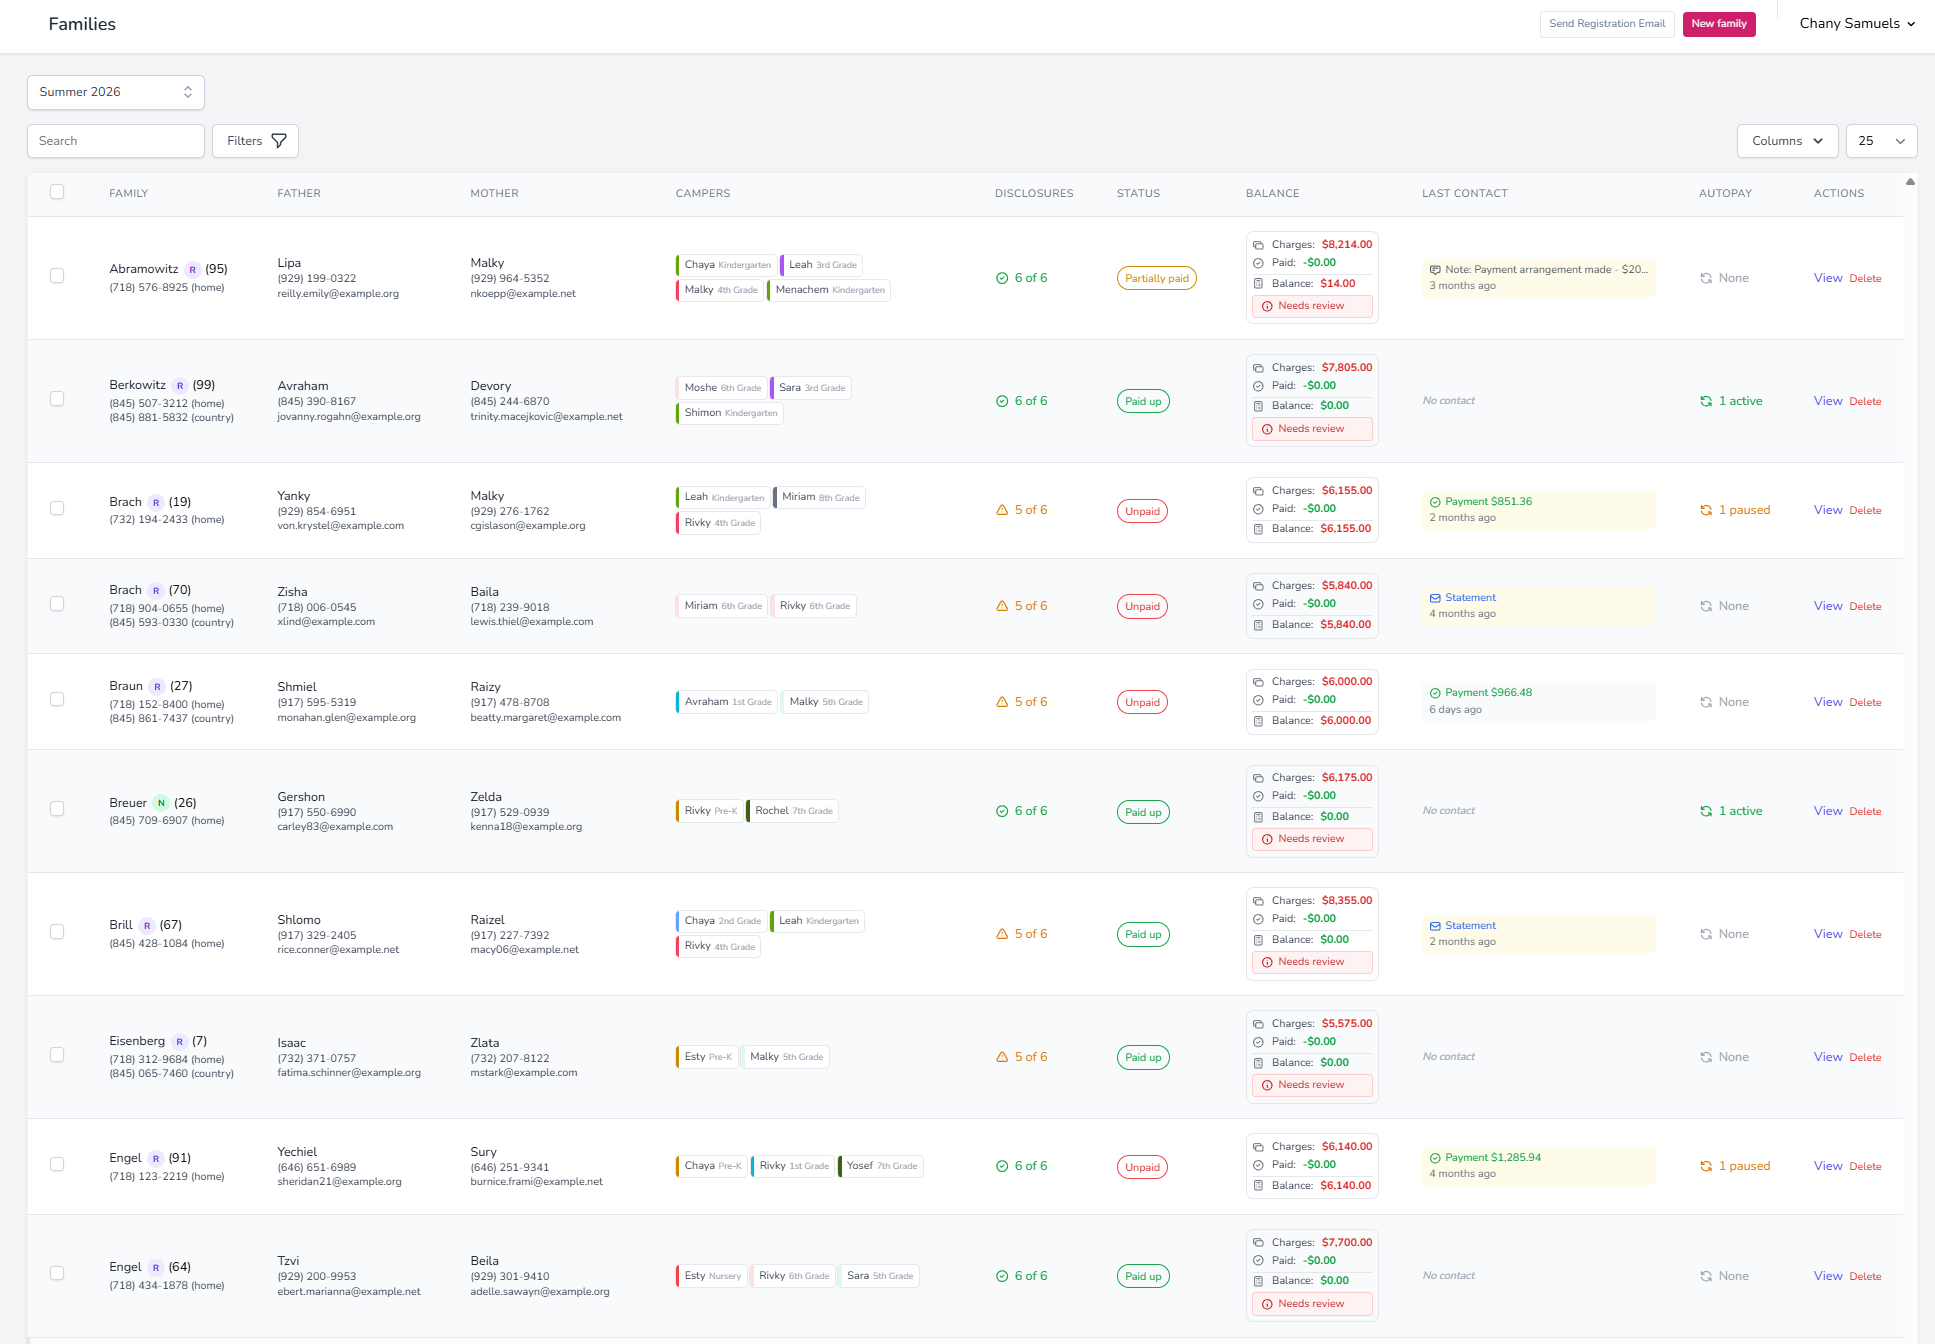The width and height of the screenshot is (1935, 1344).
Task: Click the New family button
Action: pos(1719,24)
